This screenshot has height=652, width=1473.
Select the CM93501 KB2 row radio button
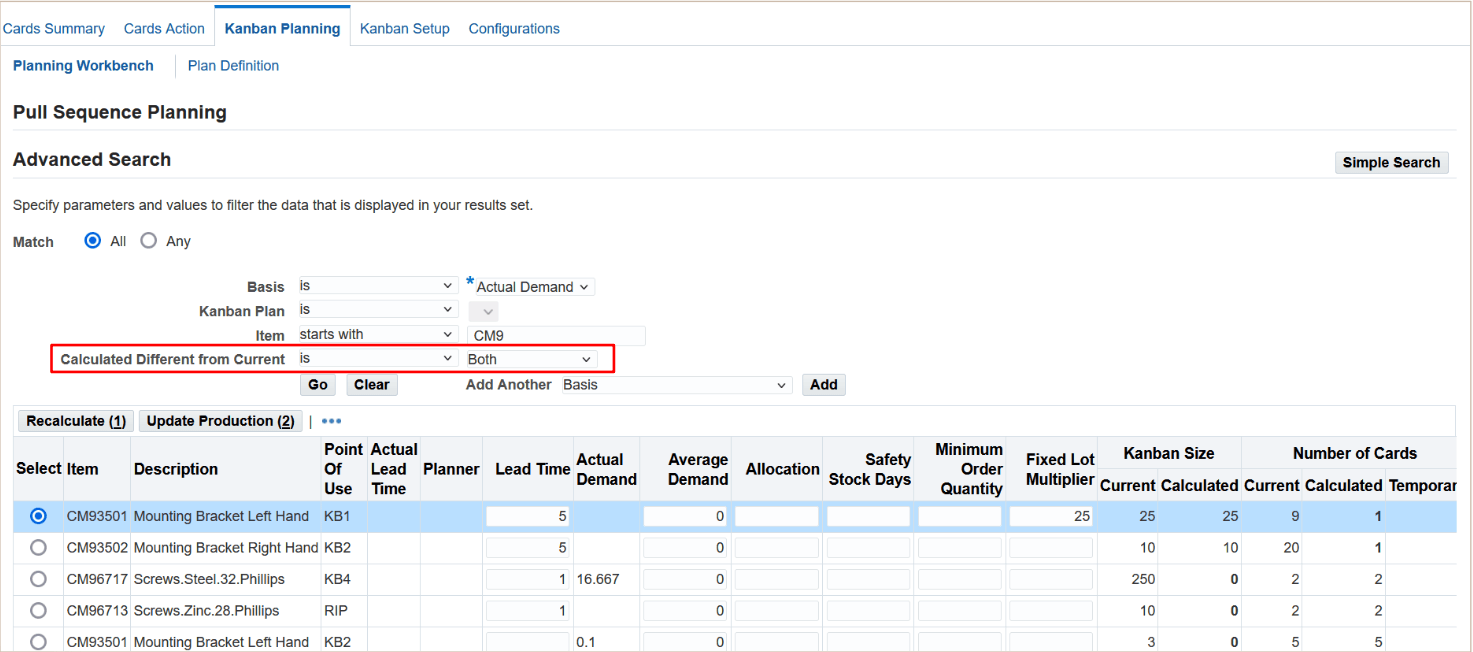coord(38,642)
